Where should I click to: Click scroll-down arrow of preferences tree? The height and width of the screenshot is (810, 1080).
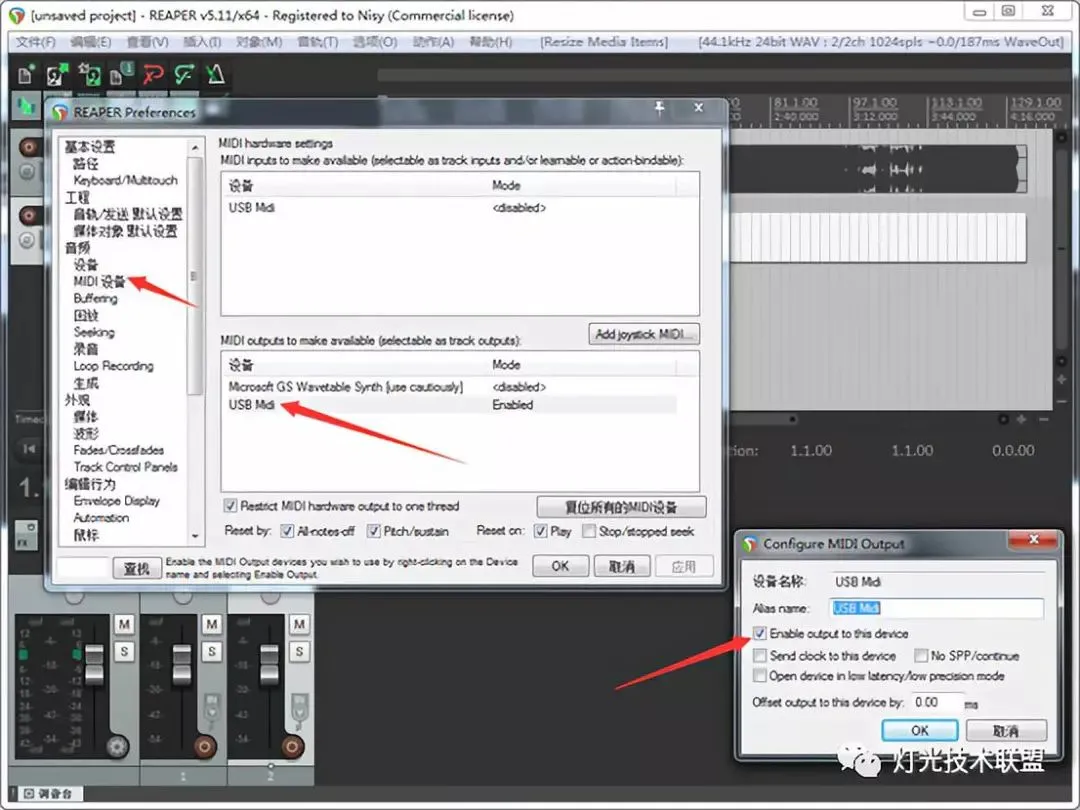click(195, 535)
